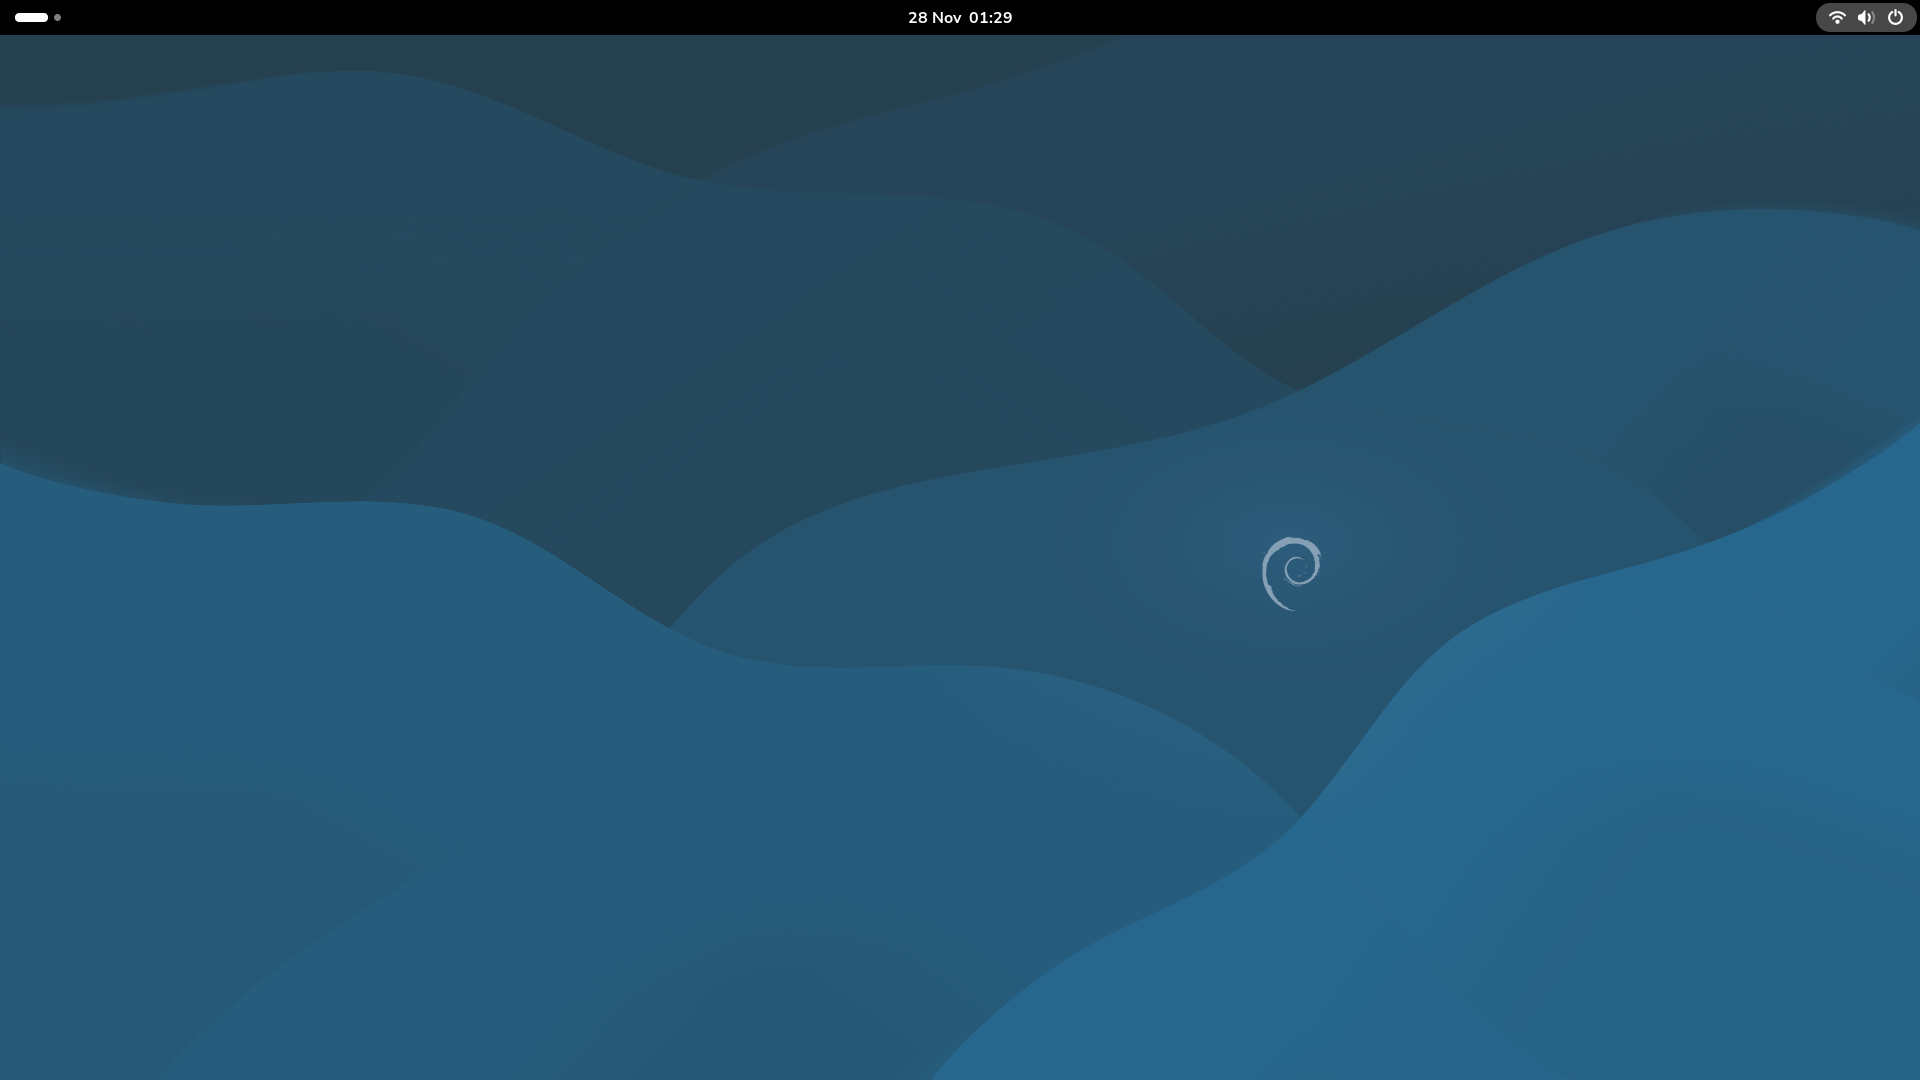Image resolution: width=1920 pixels, height=1080 pixels.
Task: Click the active workspace pill indicator
Action: tap(31, 17)
